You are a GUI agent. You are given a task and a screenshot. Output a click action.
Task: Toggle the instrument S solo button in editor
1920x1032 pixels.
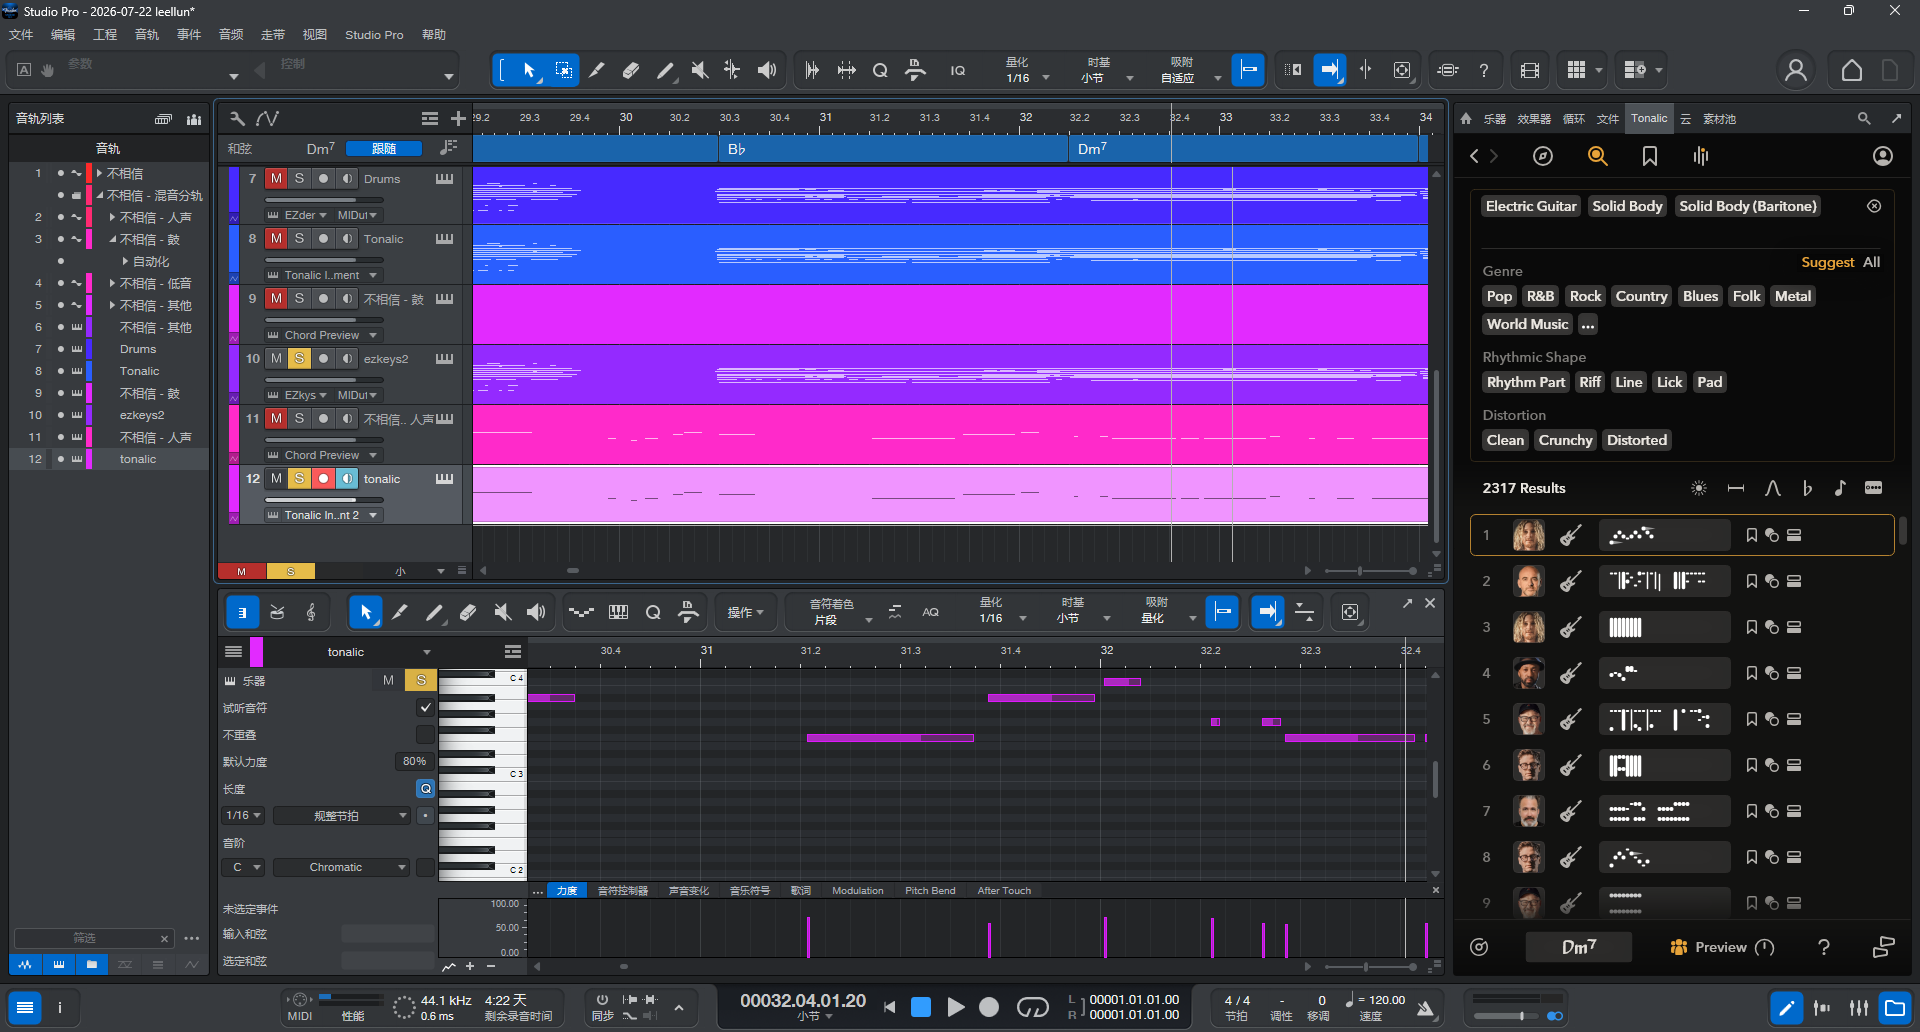[421, 680]
